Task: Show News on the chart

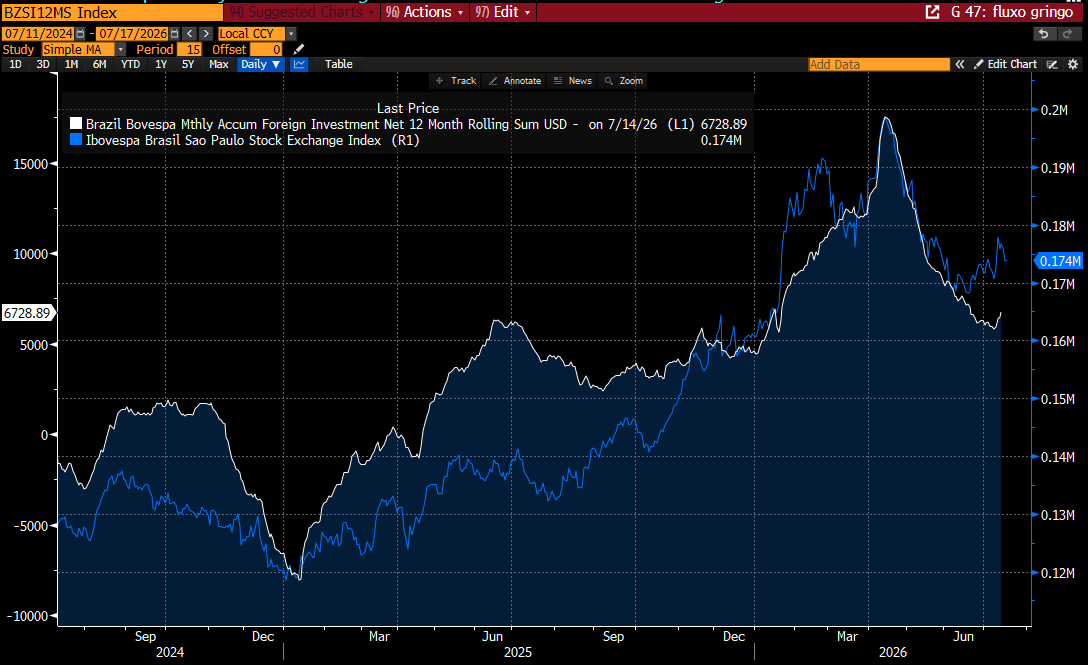Action: point(573,81)
